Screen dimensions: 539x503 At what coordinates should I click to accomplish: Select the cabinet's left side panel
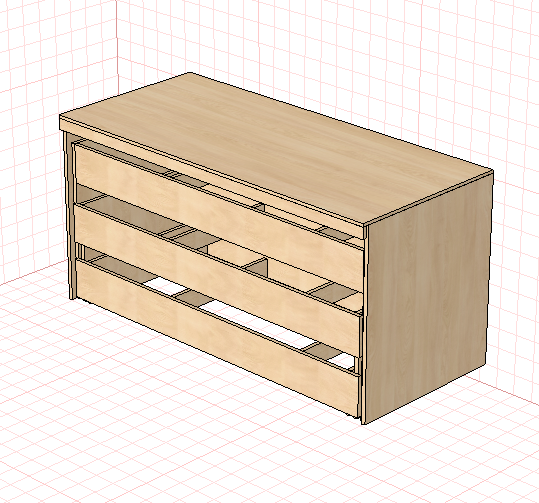coord(70,215)
